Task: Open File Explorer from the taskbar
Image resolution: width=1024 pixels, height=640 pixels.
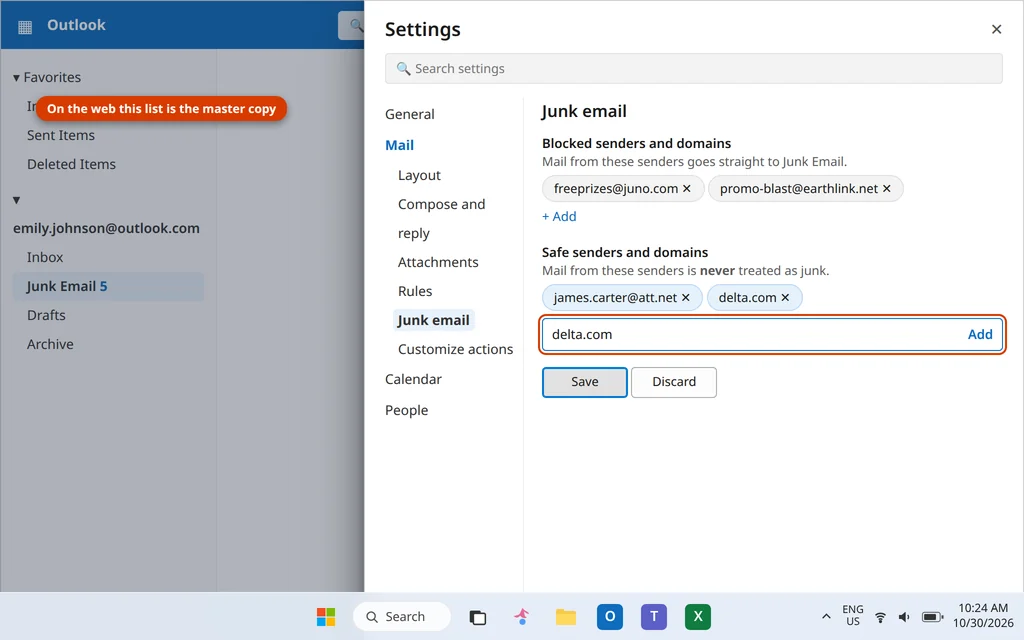Action: pos(566,616)
